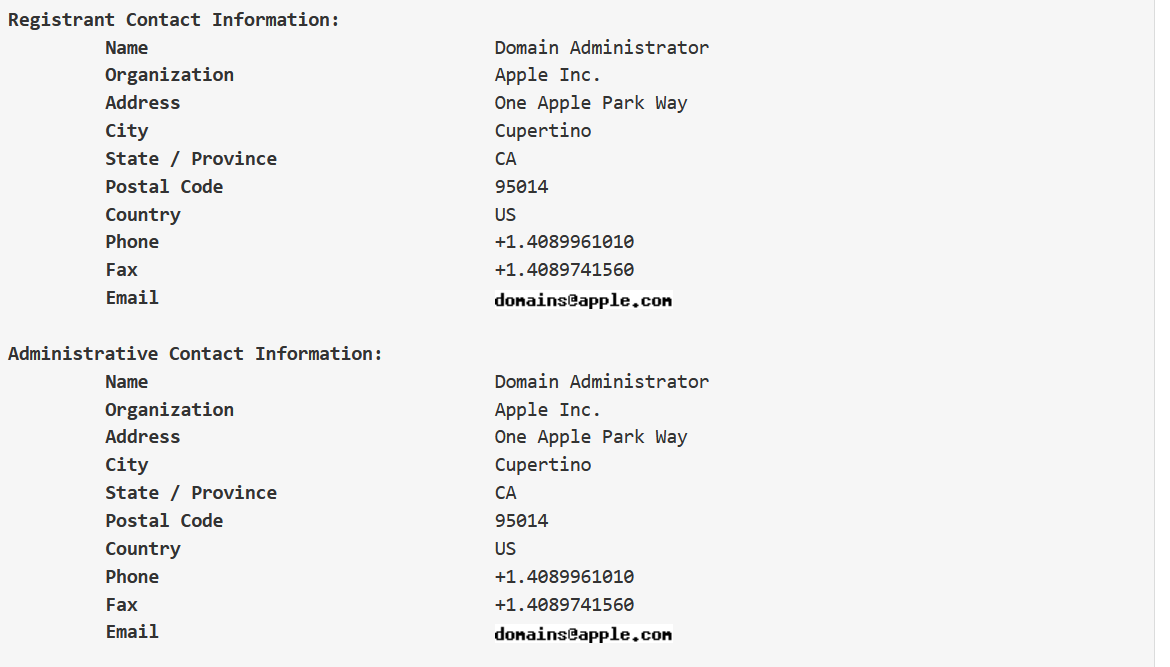The height and width of the screenshot is (667, 1170).
Task: Click the 'Fax' label under Registrant Contact
Action: pyautogui.click(x=121, y=270)
